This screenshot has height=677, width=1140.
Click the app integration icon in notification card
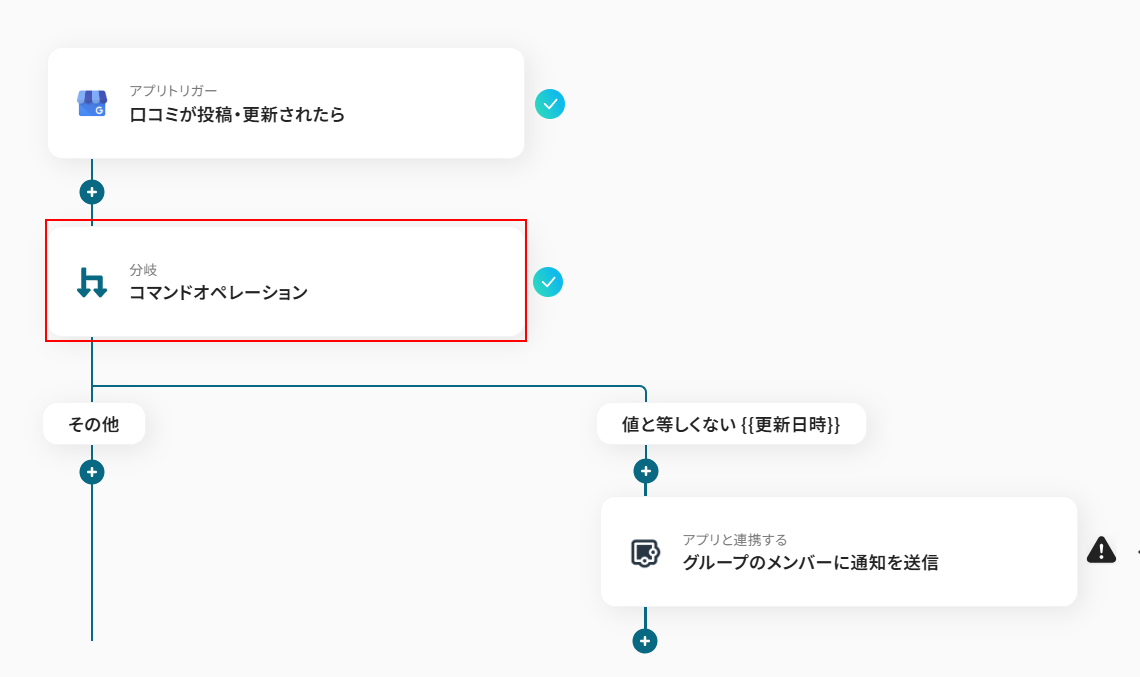(x=645, y=552)
